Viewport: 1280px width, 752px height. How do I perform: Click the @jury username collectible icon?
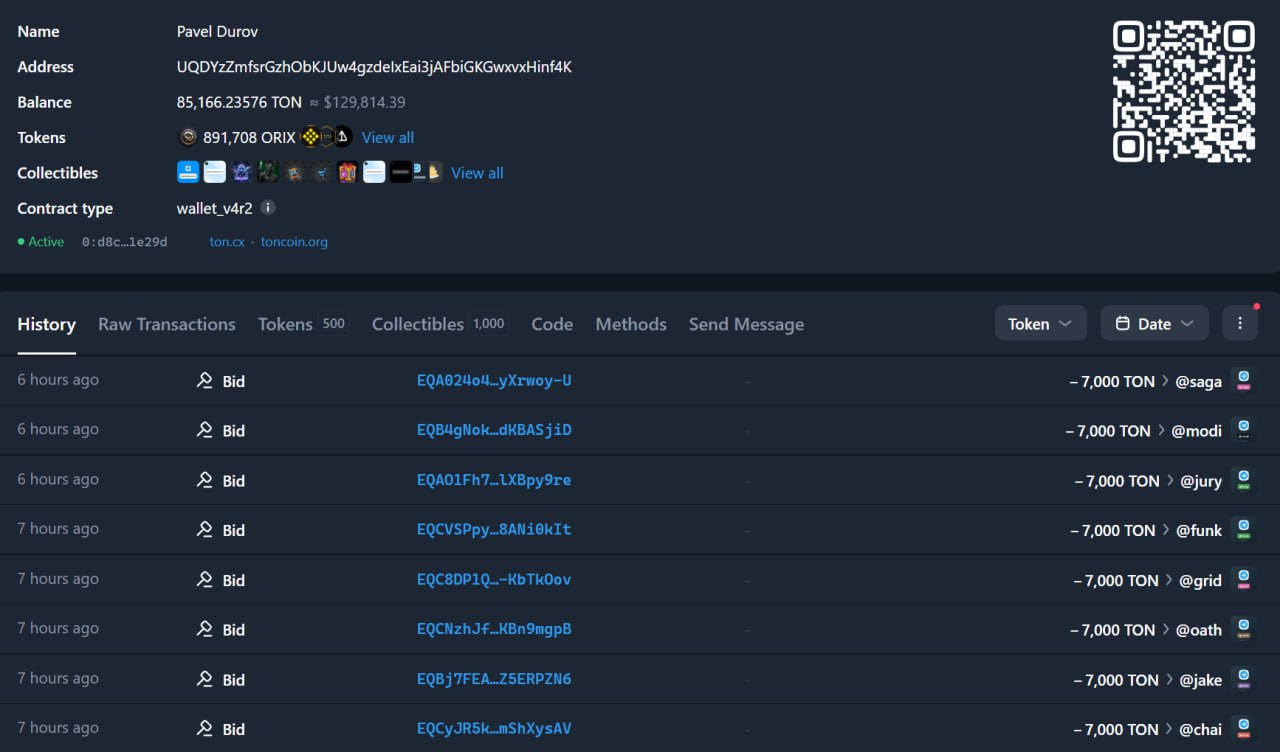point(1243,480)
